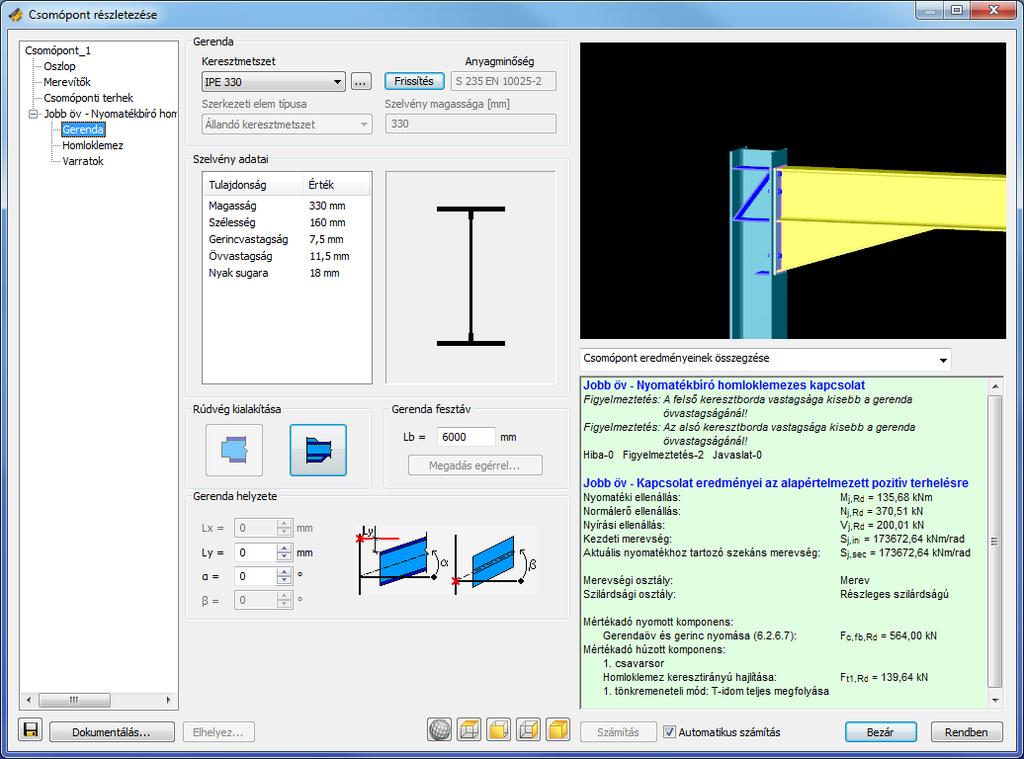Open the Állandó keresztmetszet dropdown
Viewport: 1024px width, 759px height.
[287, 124]
